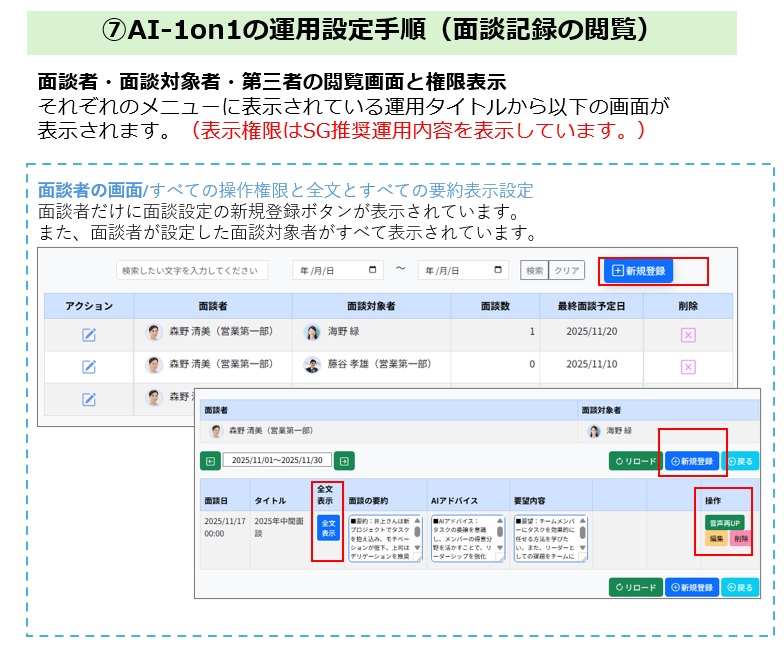Click the orange 編集 edit button
Screen dimensions: 784x647
pos(716,539)
